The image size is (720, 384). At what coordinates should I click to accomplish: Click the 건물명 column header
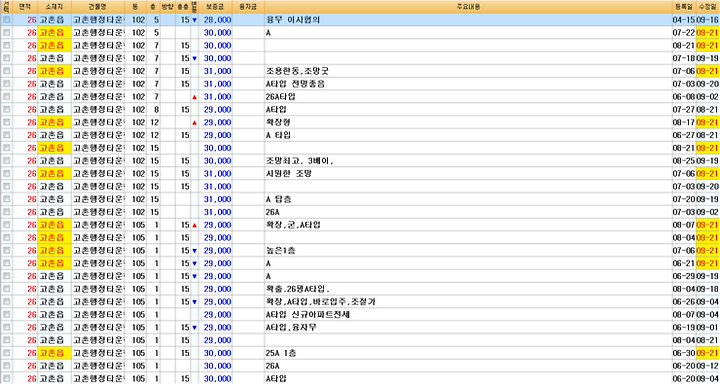tap(99, 7)
